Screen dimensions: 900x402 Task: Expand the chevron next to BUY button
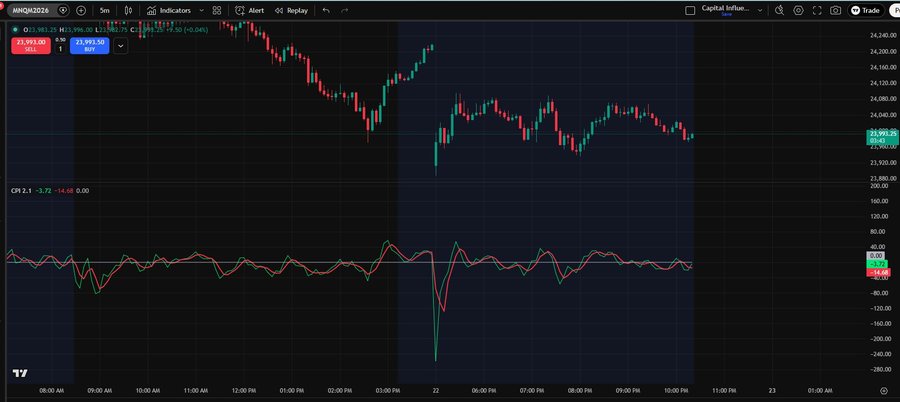pos(121,46)
